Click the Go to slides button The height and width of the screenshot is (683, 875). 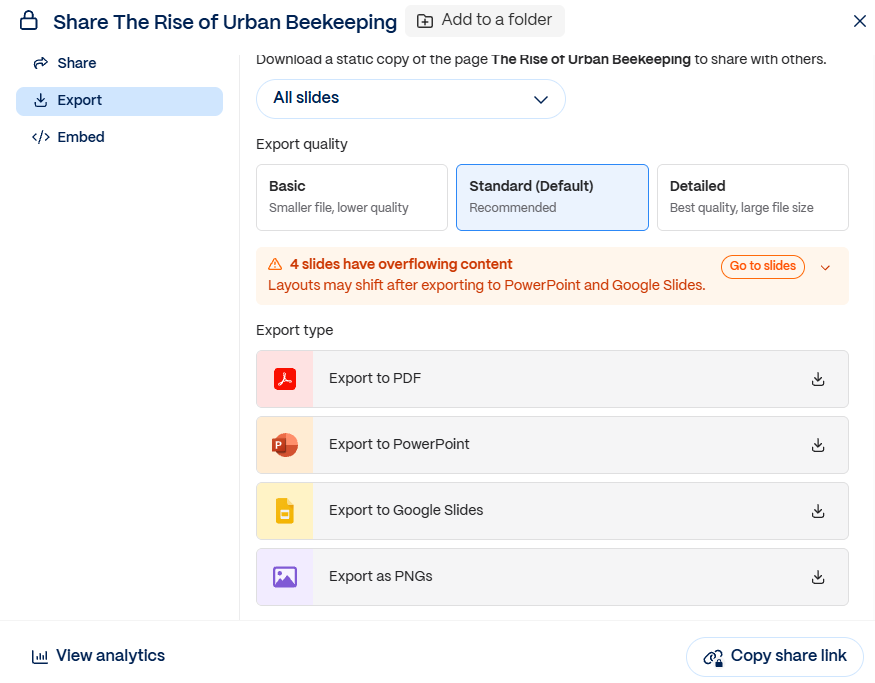pyautogui.click(x=762, y=266)
